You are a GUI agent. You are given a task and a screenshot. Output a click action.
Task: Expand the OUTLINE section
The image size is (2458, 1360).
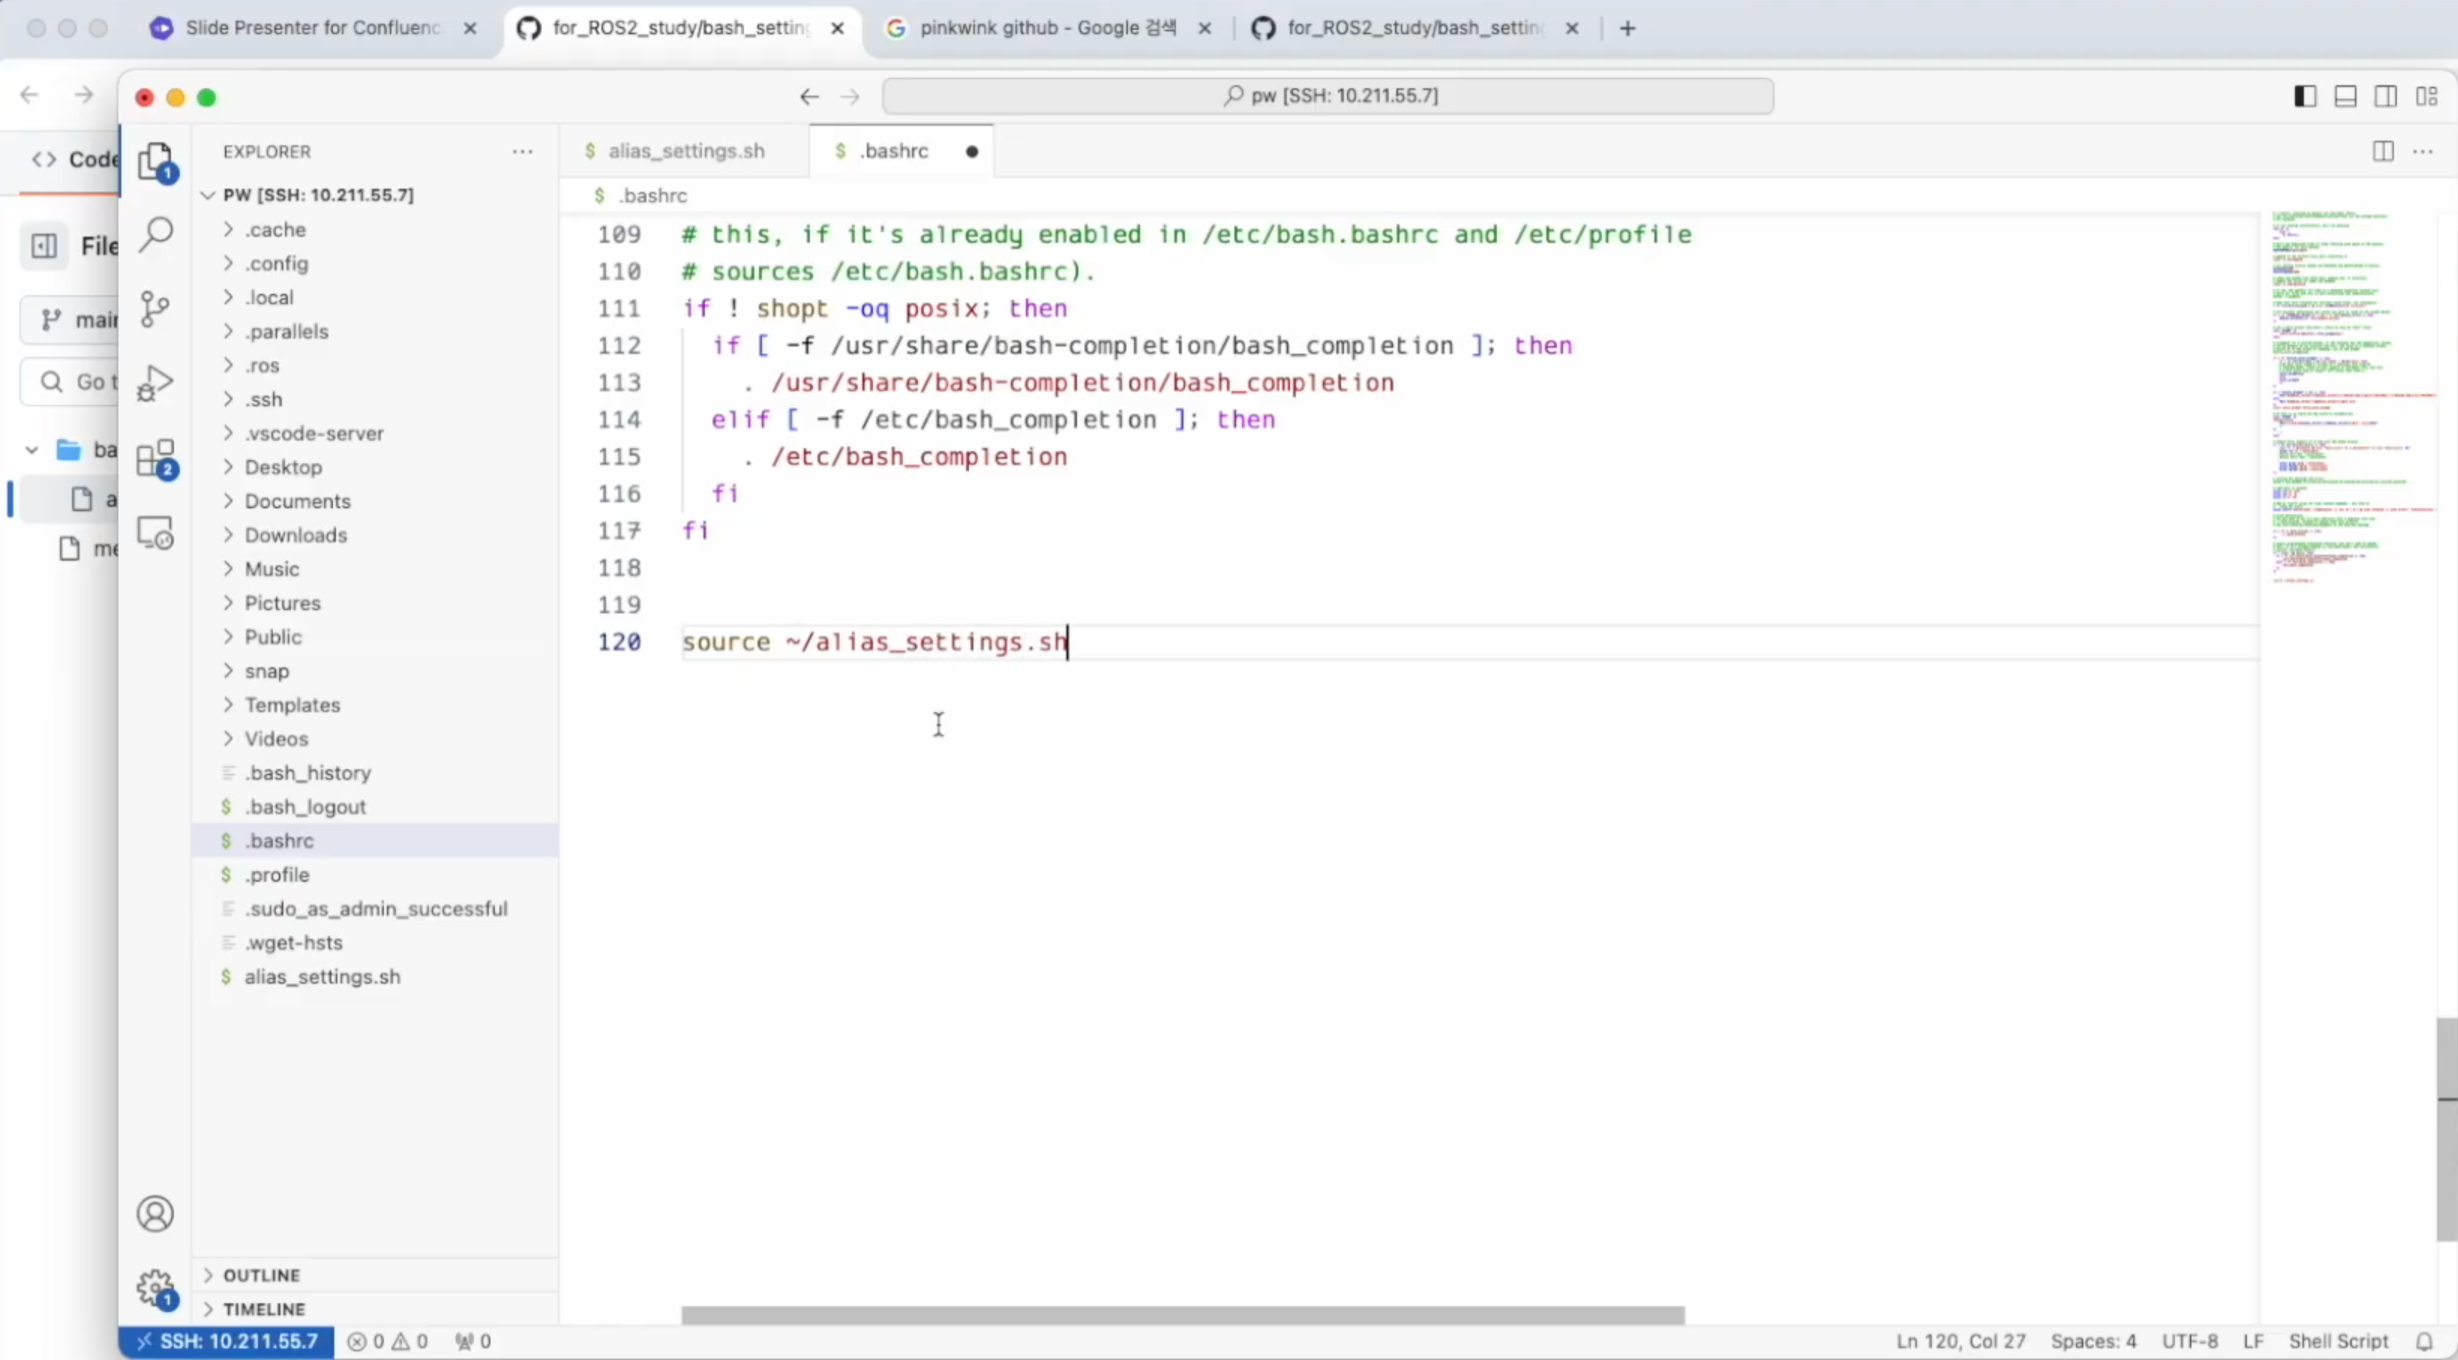pyautogui.click(x=261, y=1275)
